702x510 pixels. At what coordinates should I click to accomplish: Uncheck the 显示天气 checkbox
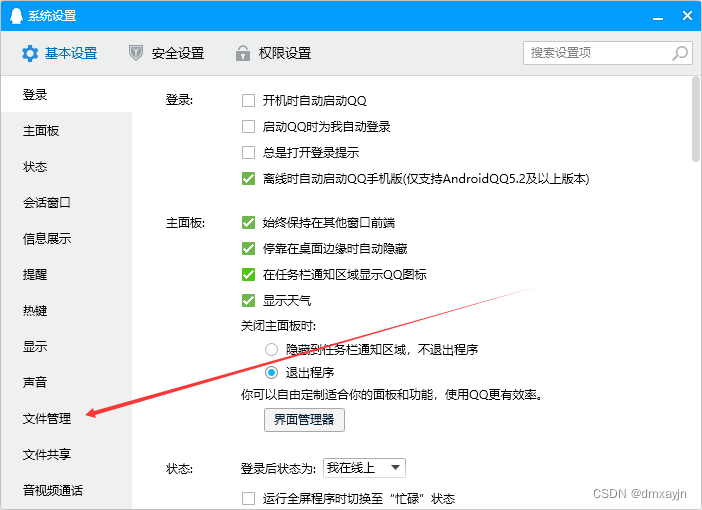coord(248,300)
